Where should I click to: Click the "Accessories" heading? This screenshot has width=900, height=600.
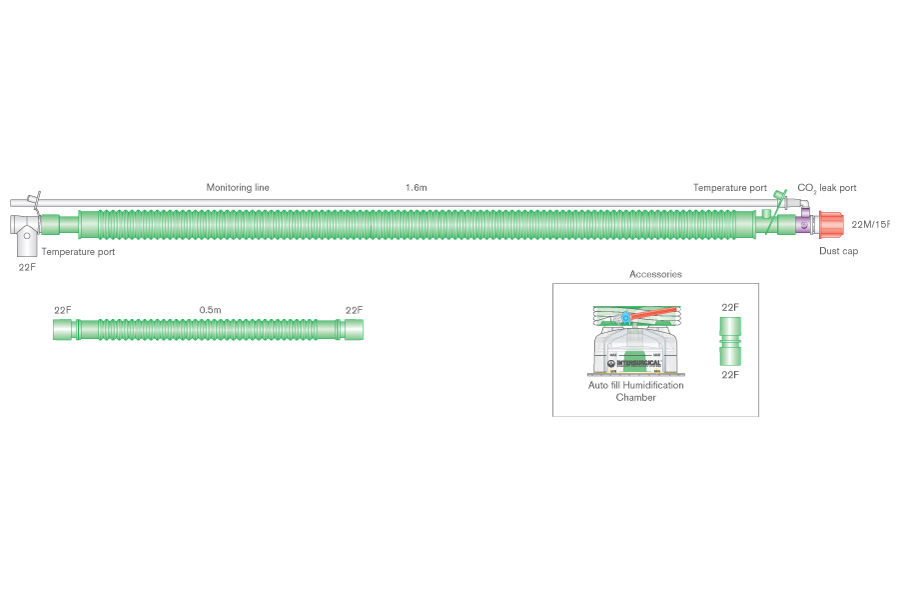point(655,273)
